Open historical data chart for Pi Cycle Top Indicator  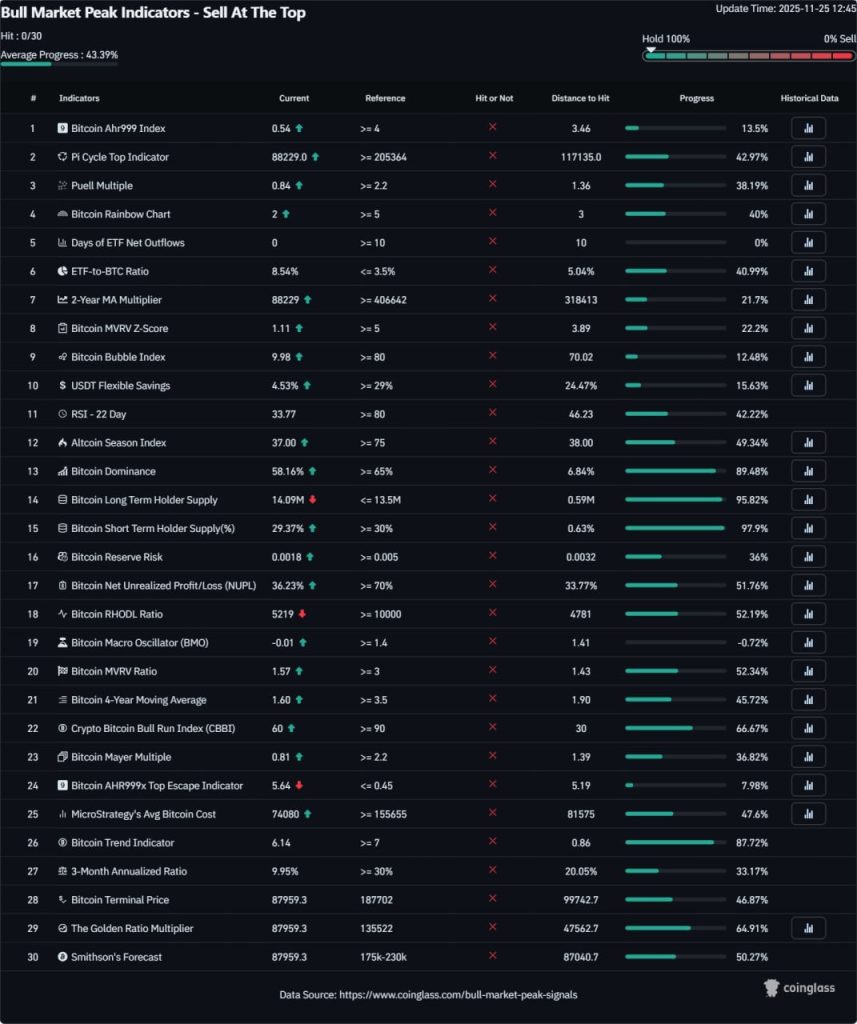(808, 156)
